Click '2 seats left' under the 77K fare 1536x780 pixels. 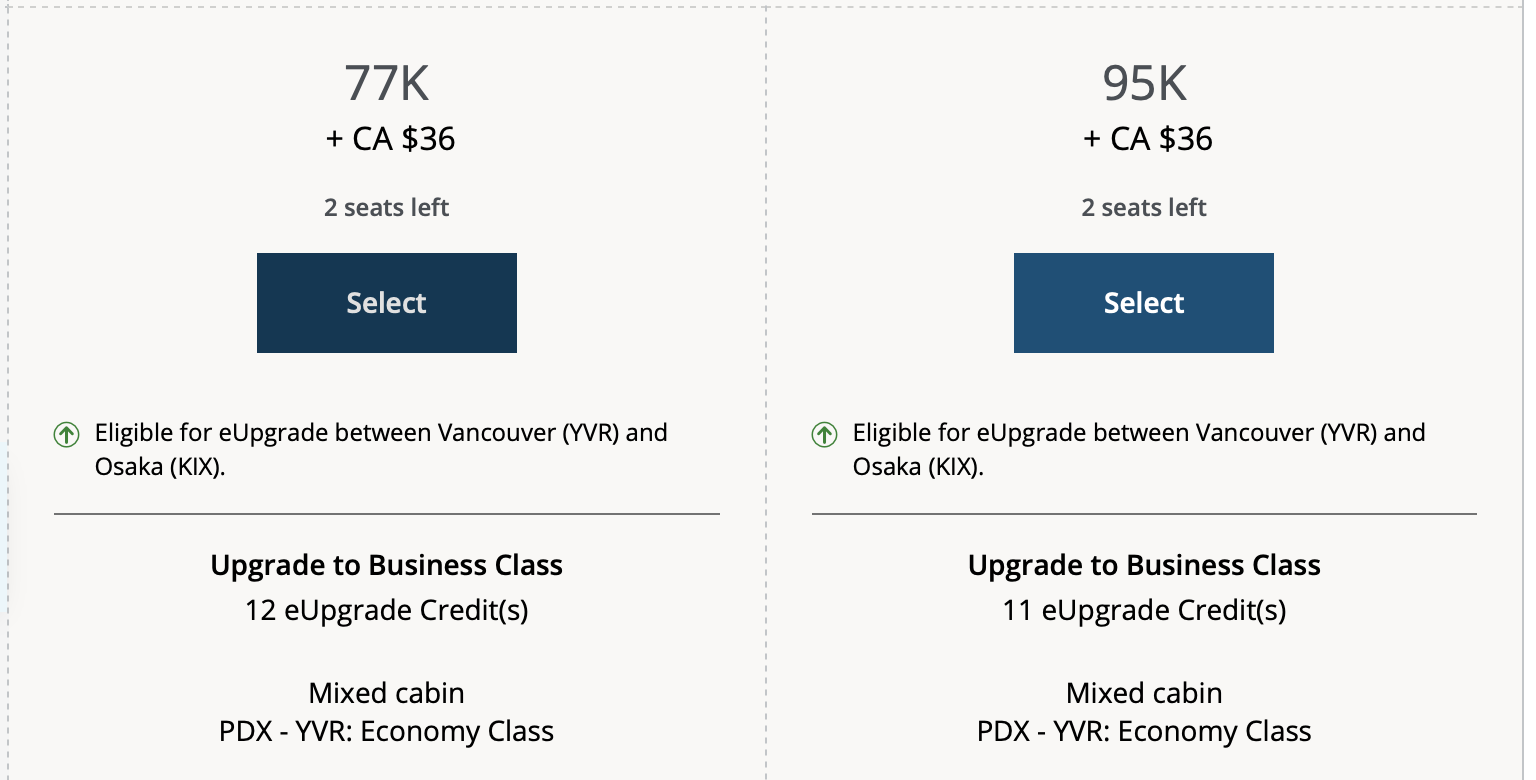pos(387,208)
